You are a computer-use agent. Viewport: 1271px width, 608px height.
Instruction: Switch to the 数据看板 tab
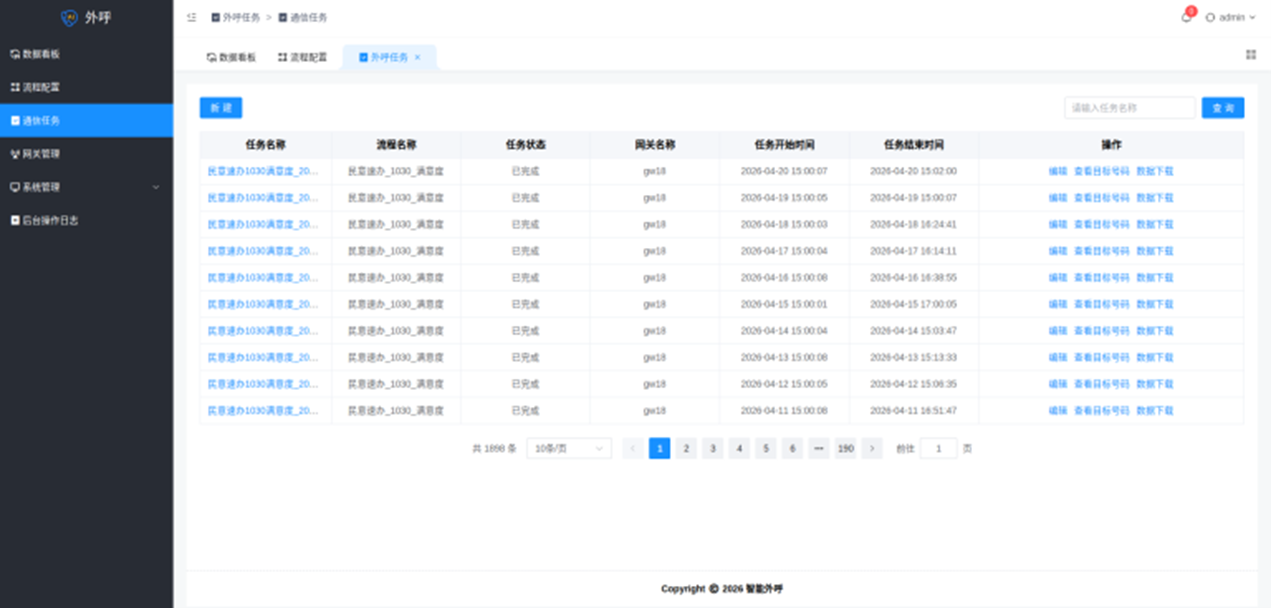[x=231, y=57]
